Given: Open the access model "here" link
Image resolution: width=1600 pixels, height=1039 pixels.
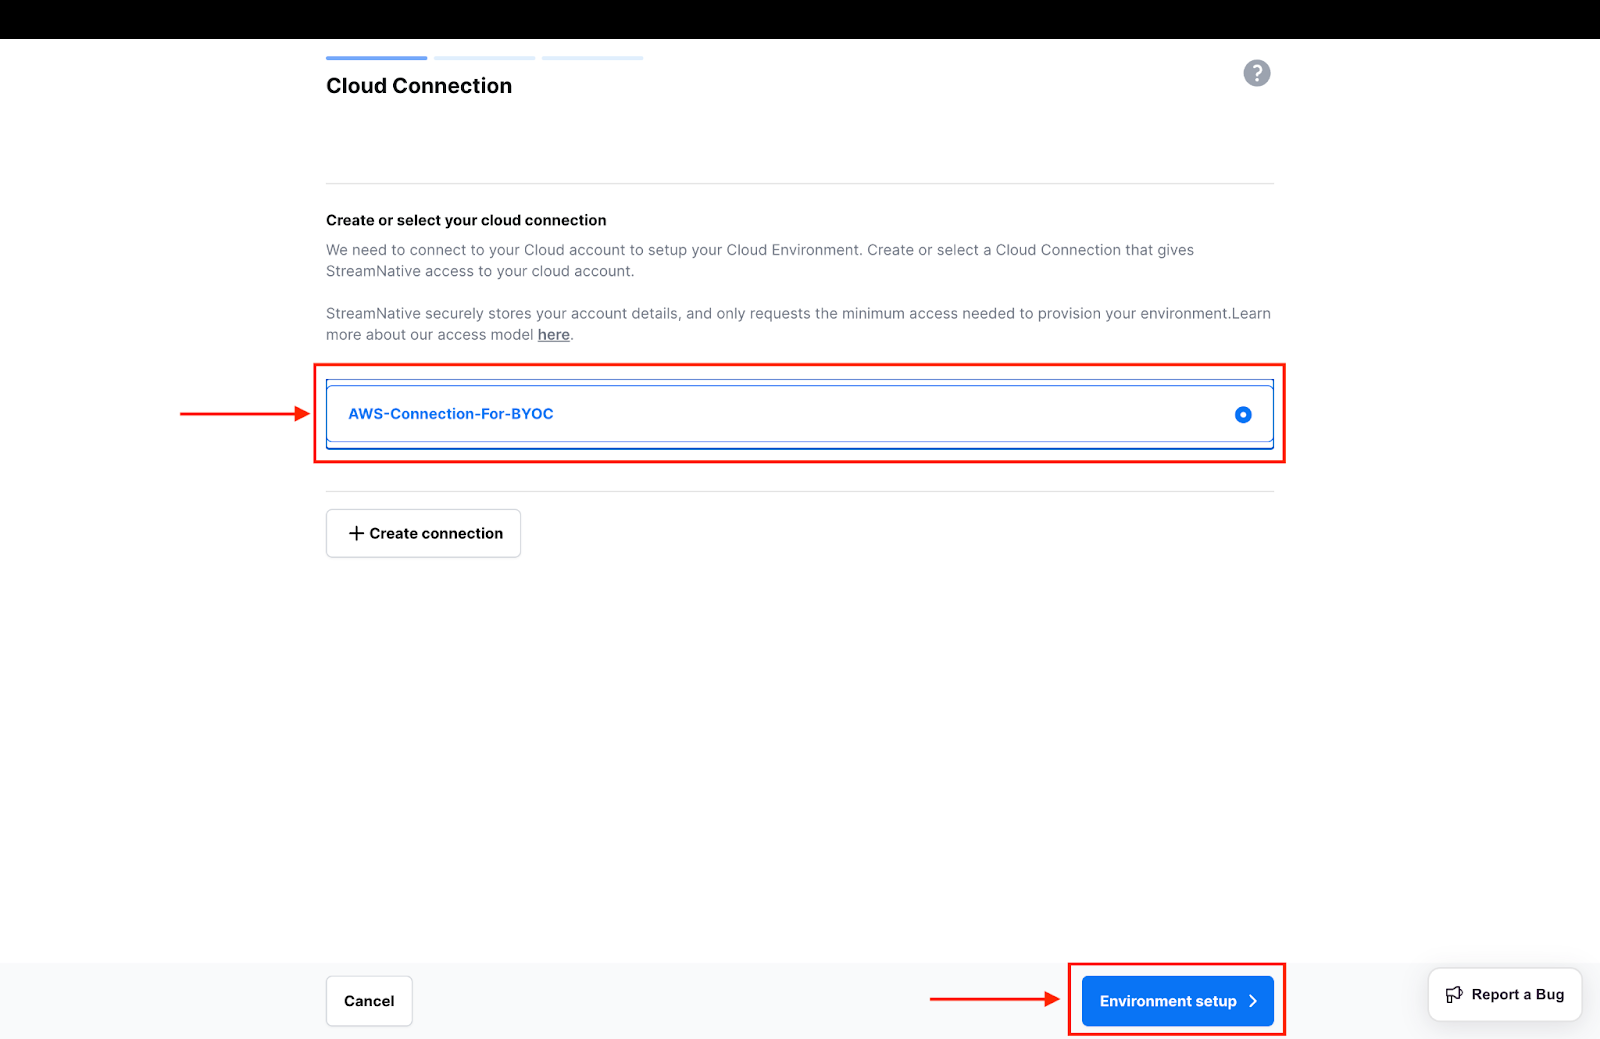Looking at the screenshot, I should pos(553,335).
